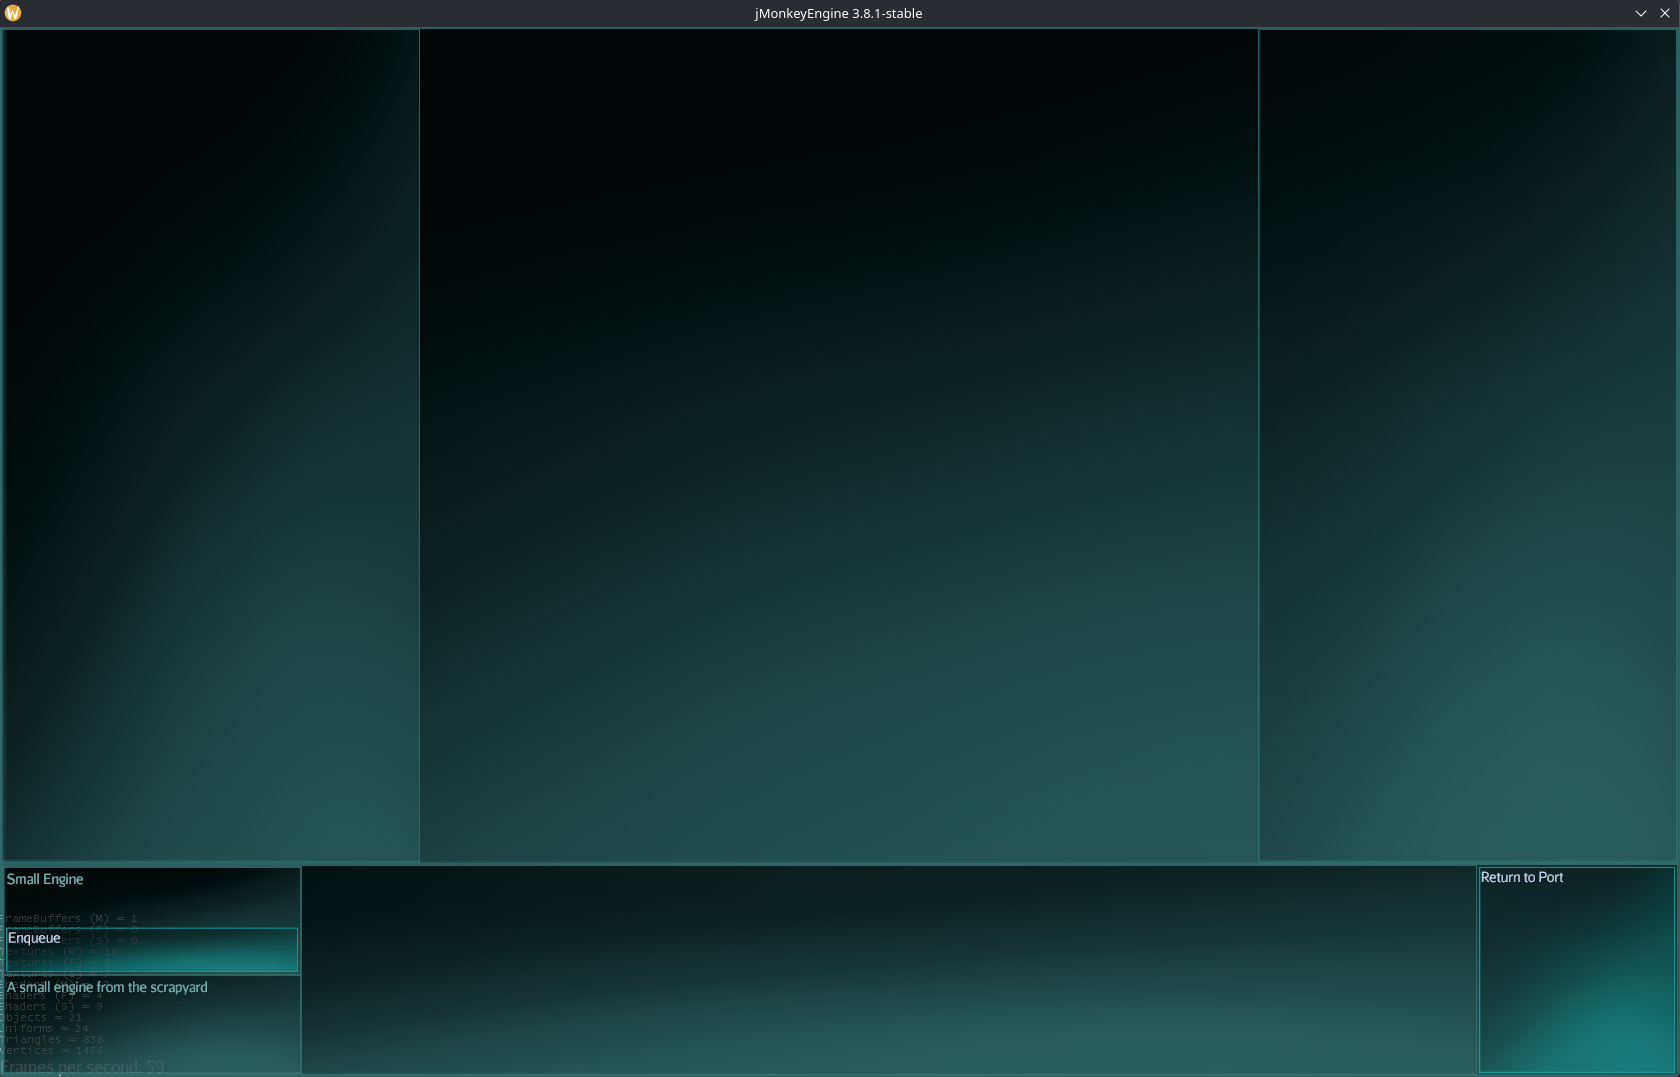Screen dimensions: 1680x1077
Task: Close the jMonkeyEngine window
Action: pyautogui.click(x=1665, y=13)
